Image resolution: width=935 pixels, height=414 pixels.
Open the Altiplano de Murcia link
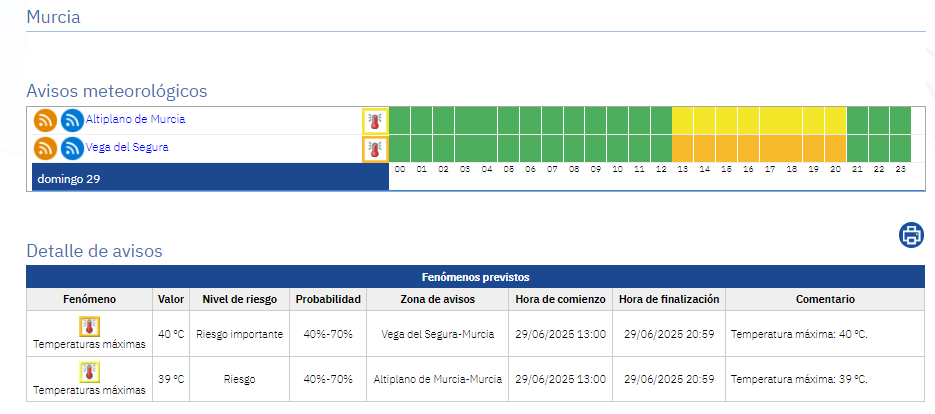click(x=135, y=119)
